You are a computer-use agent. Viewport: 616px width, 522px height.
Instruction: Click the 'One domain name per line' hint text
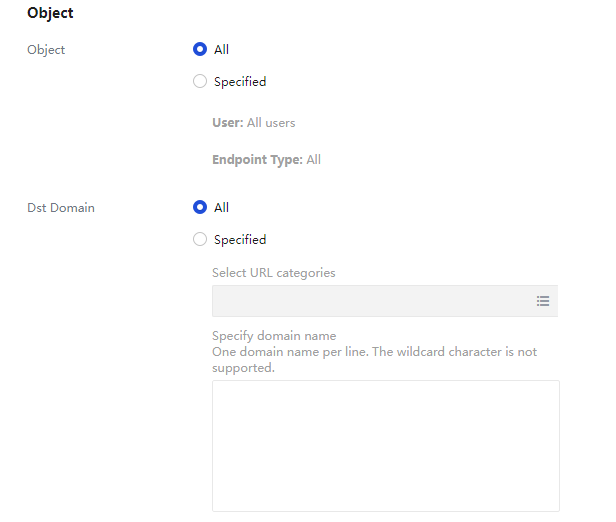point(374,352)
